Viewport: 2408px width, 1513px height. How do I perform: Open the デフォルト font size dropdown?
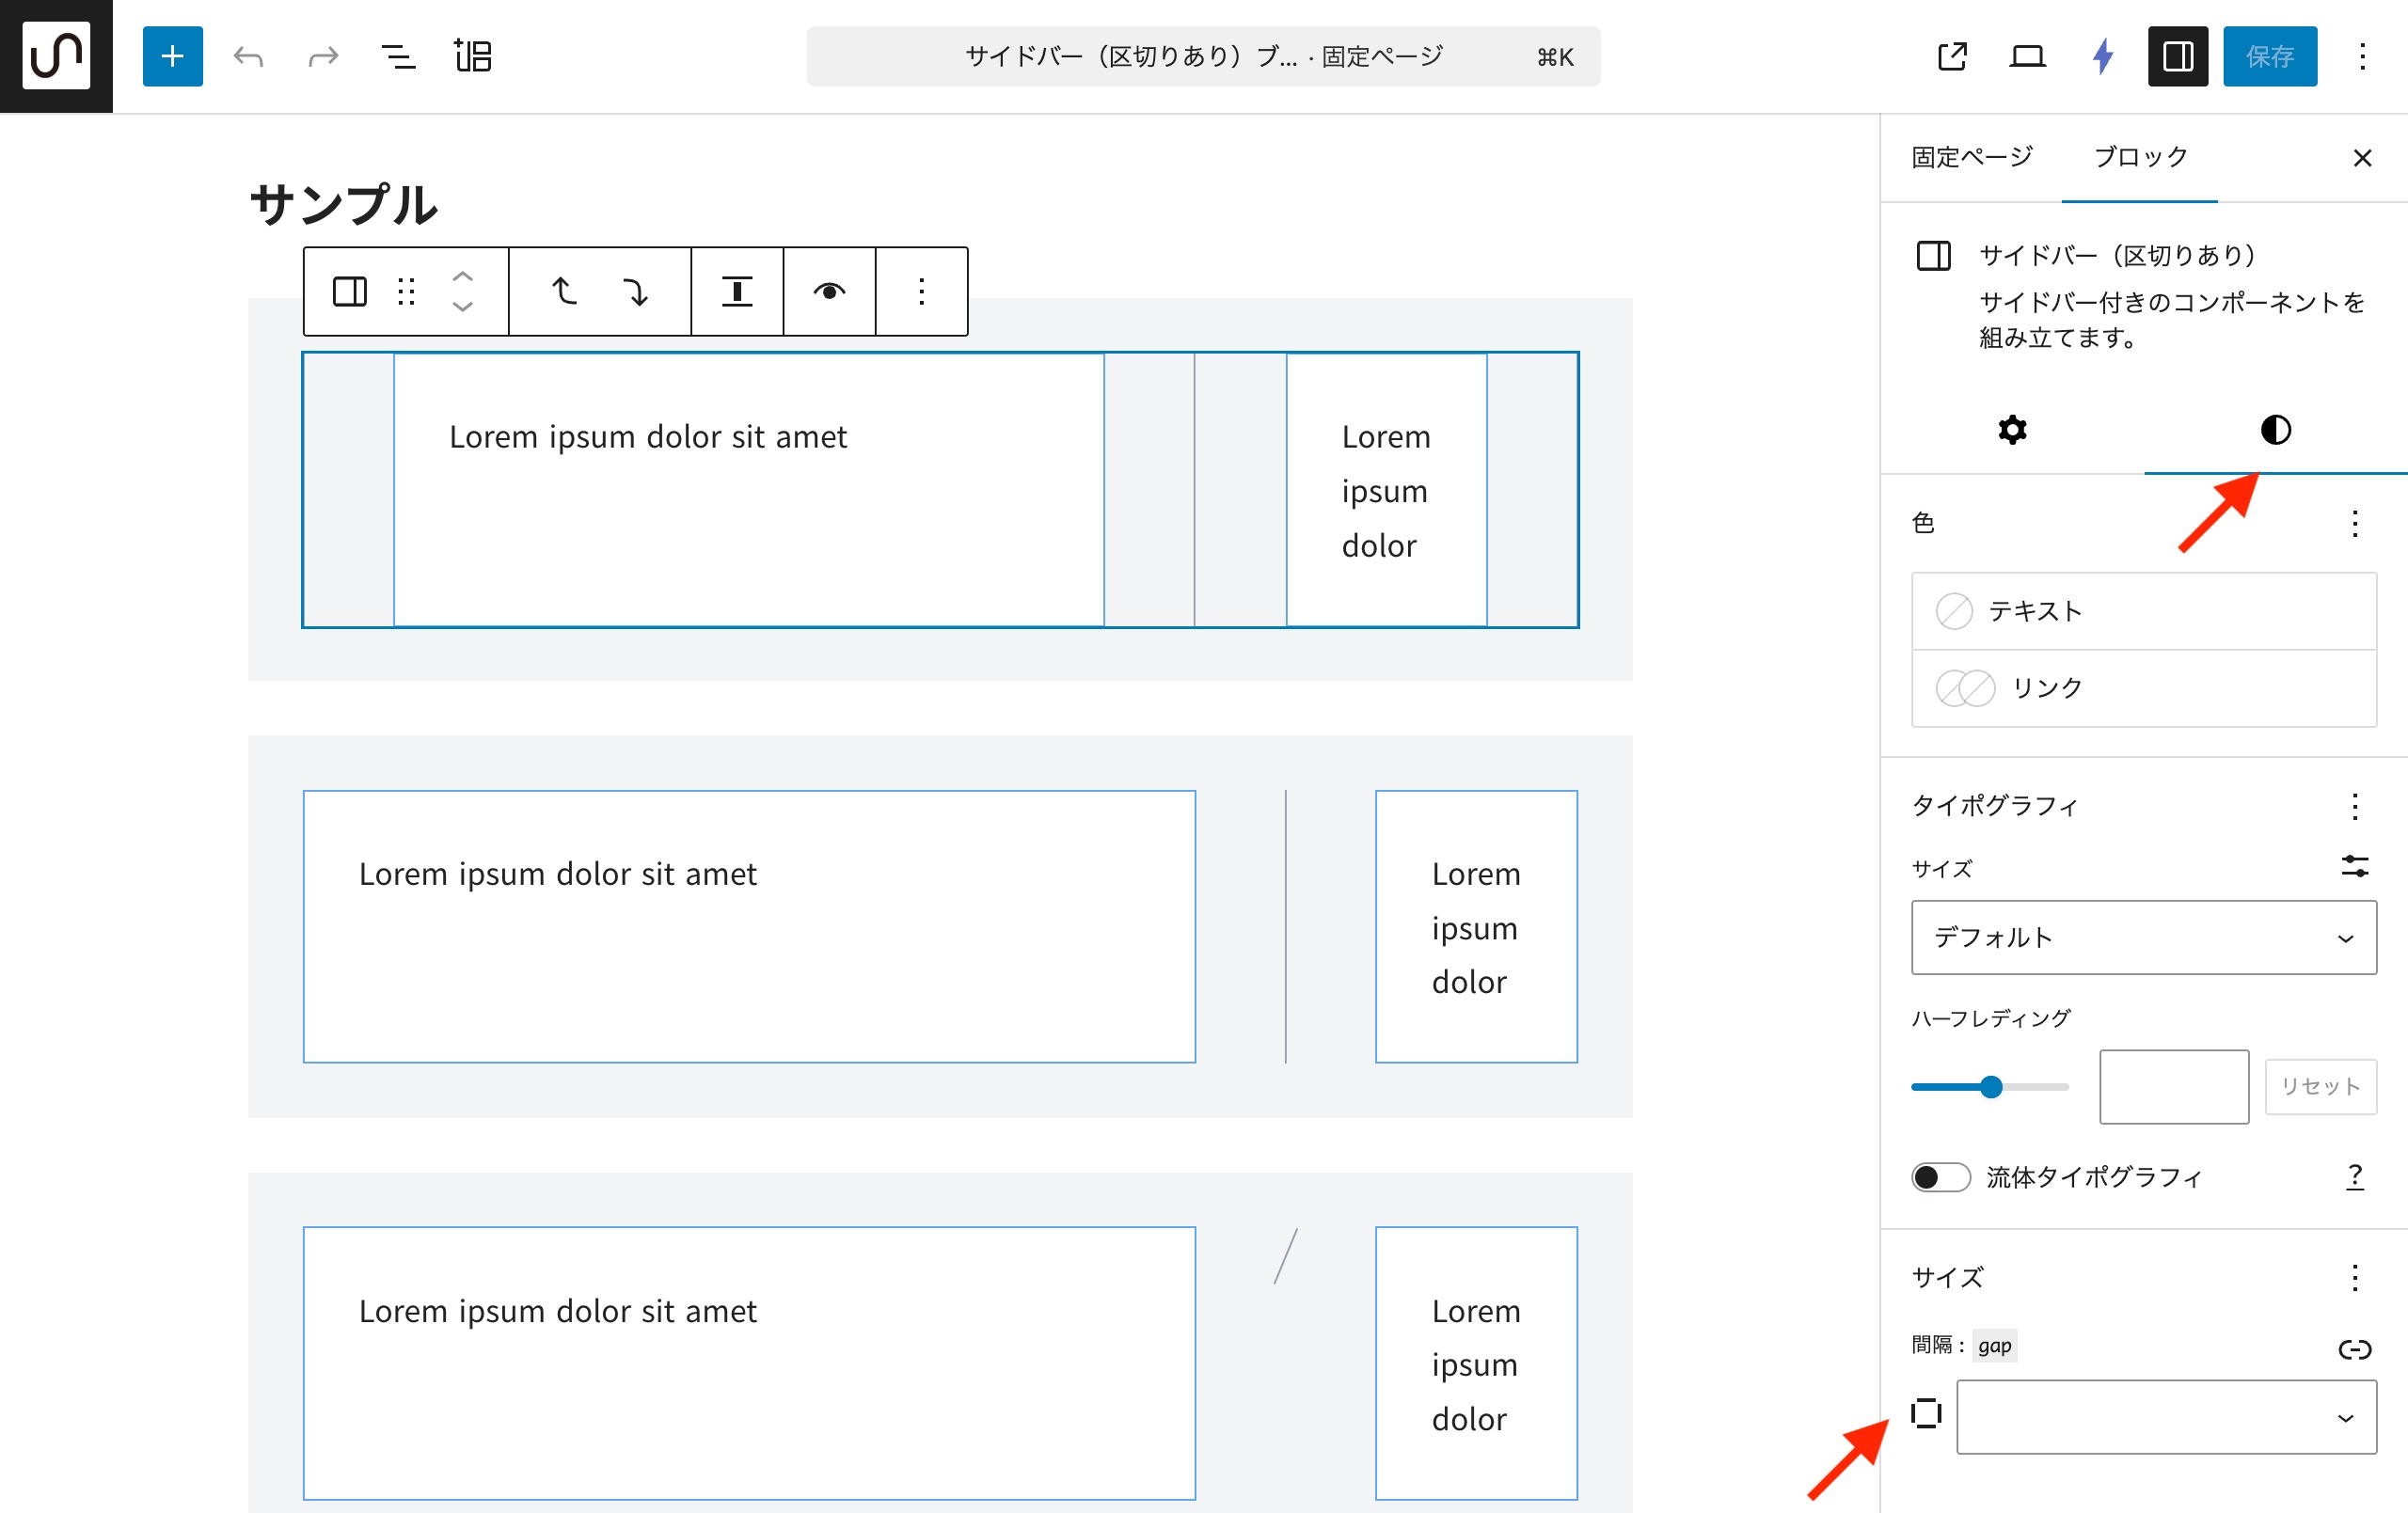click(2143, 937)
